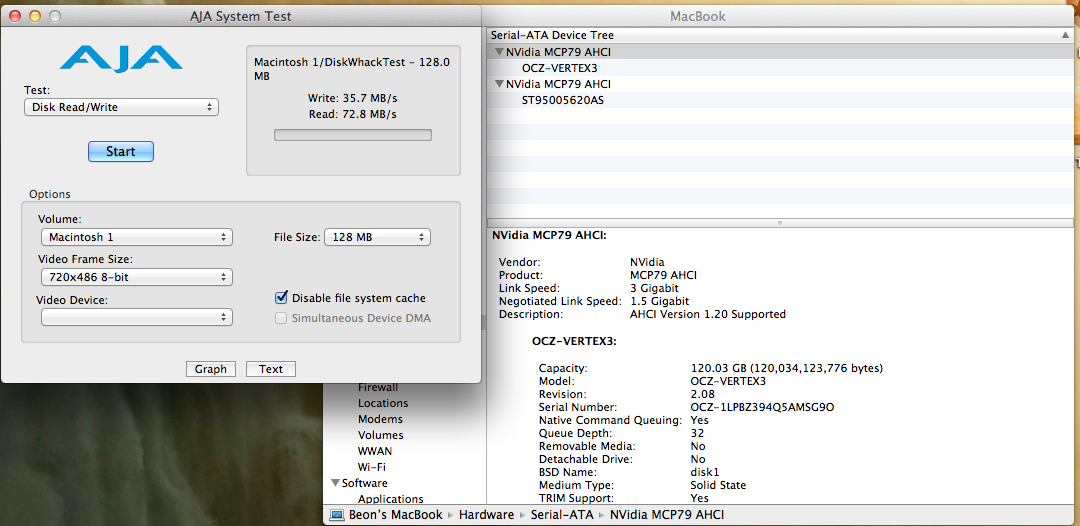Click the serial number OCZ-1LPBZ394Q5AMSG9O
Image resolution: width=1080 pixels, height=526 pixels.
point(762,407)
